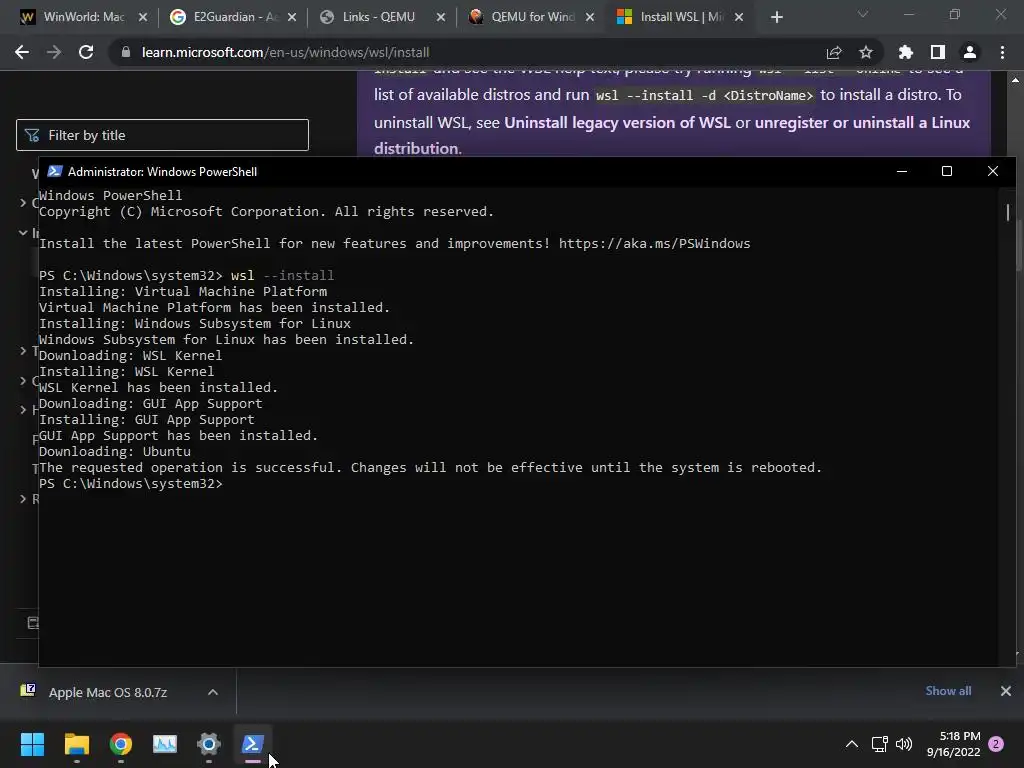Click the https://aka.ms/PSWindows text

654,244
